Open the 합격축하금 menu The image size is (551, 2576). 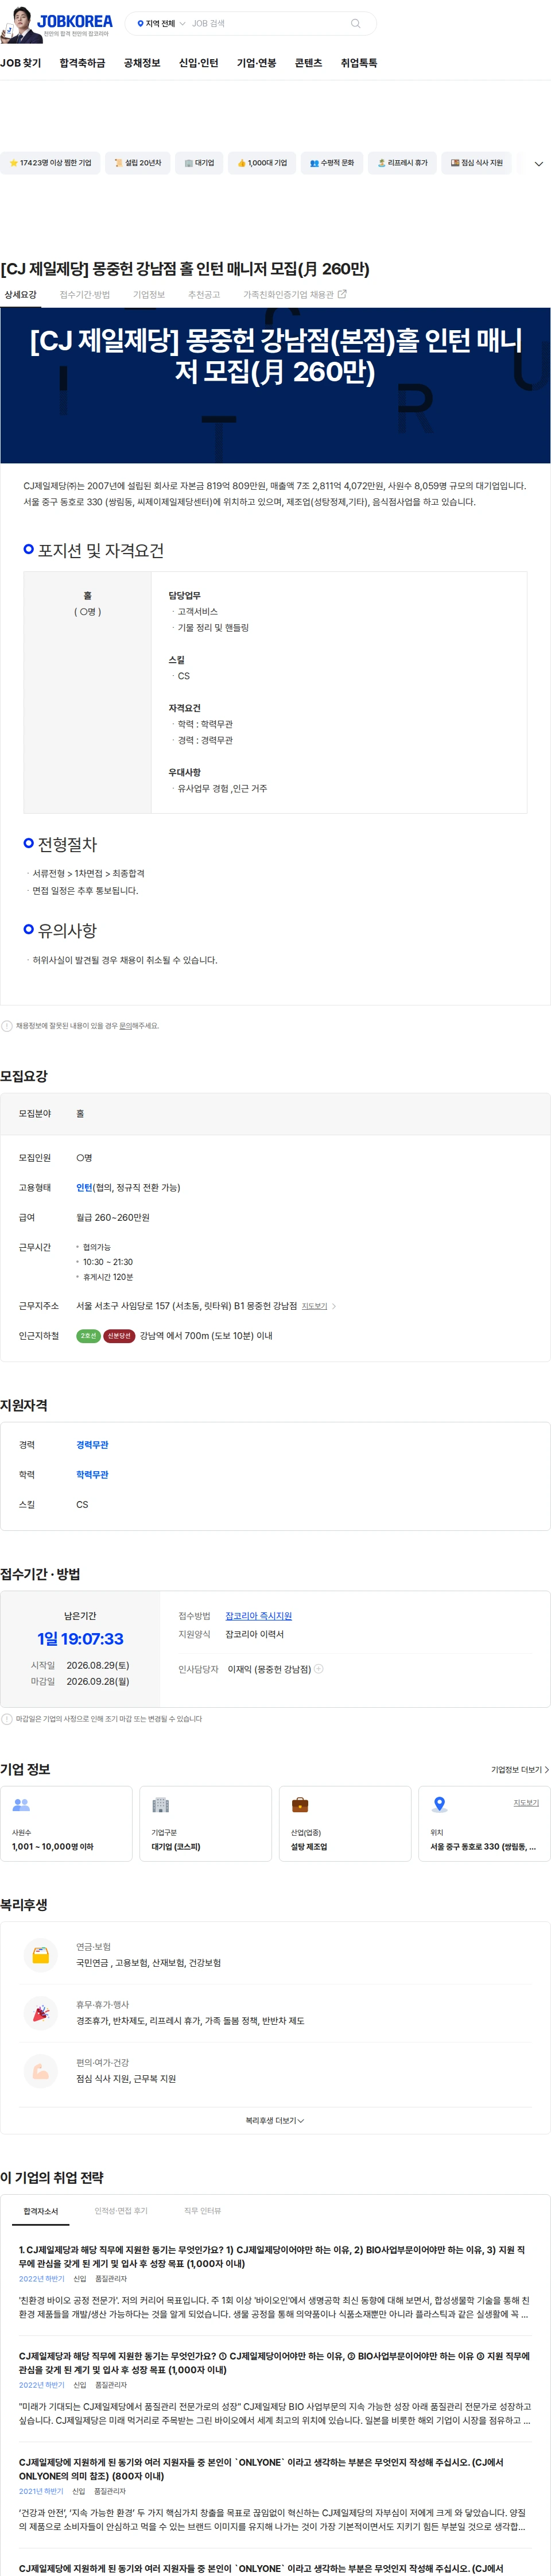pyautogui.click(x=82, y=63)
